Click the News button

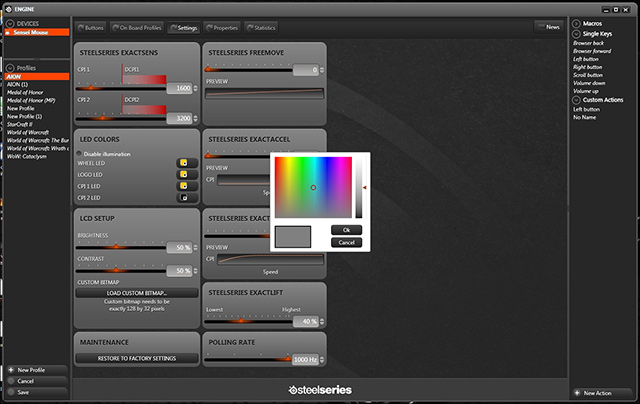(549, 27)
